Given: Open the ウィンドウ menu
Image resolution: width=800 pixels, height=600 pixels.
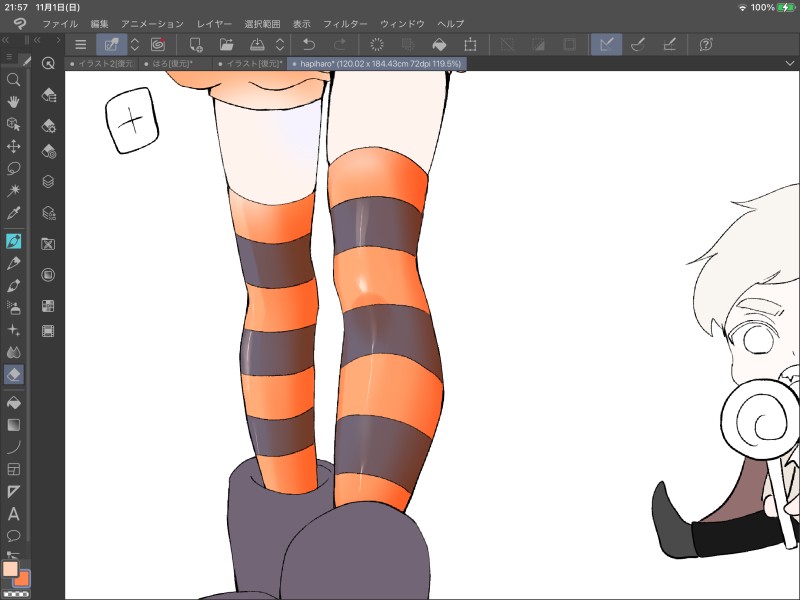Looking at the screenshot, I should (402, 23).
